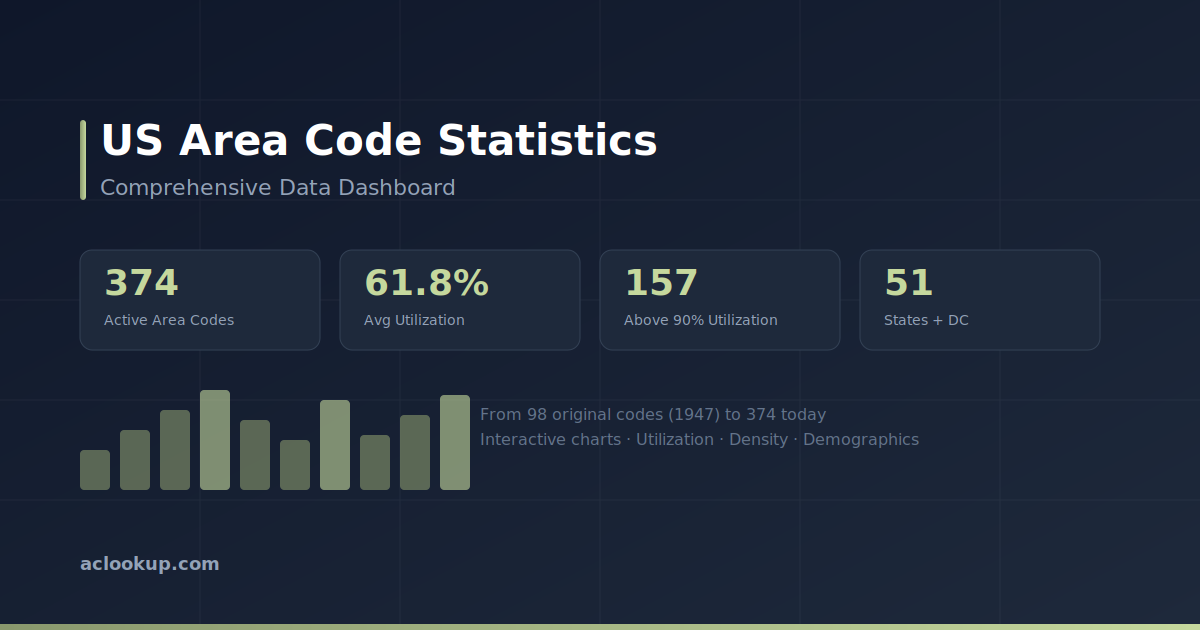Click the first, shortest bar in the chart
Screen dimensions: 1200x630
pyautogui.click(x=95, y=470)
